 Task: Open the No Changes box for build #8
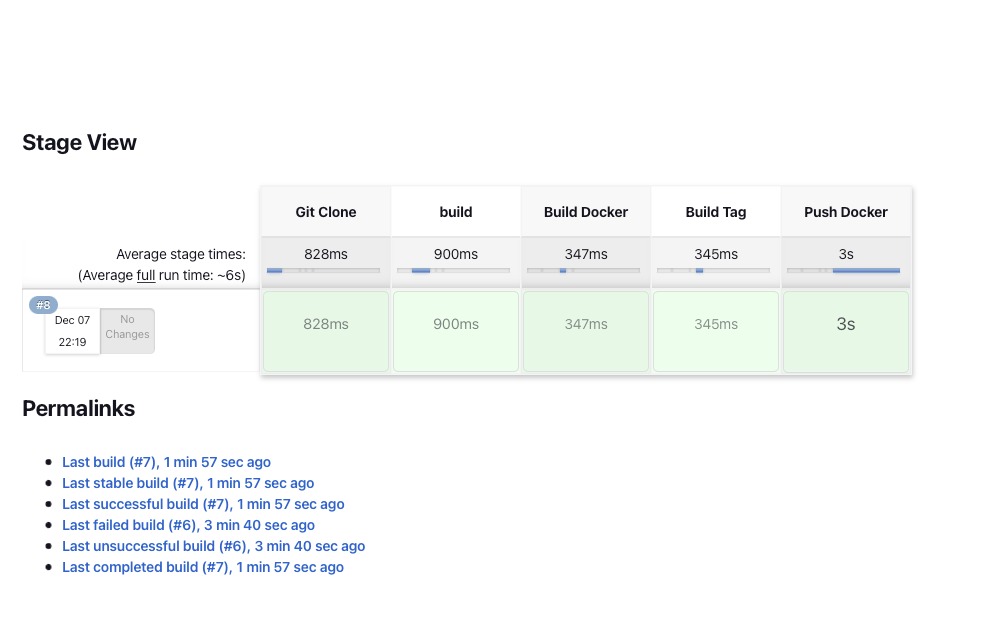pos(127,329)
